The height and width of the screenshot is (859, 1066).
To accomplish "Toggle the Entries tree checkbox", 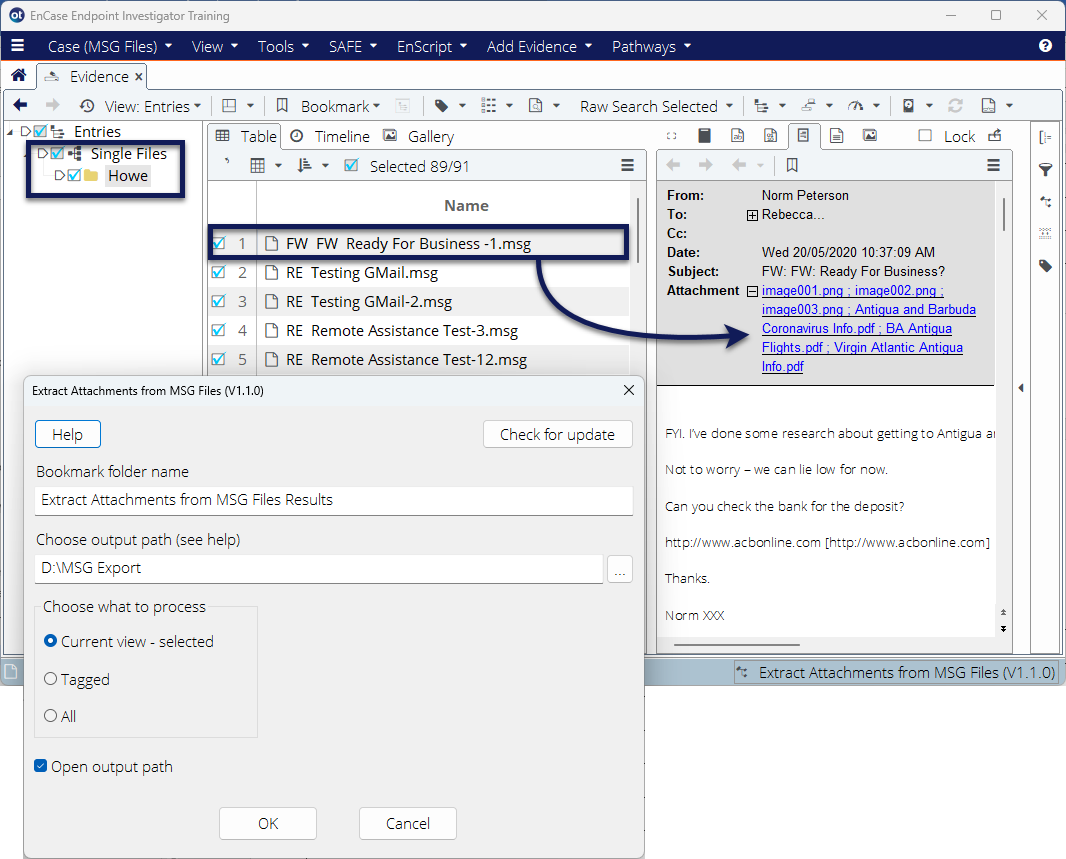I will pos(40,131).
